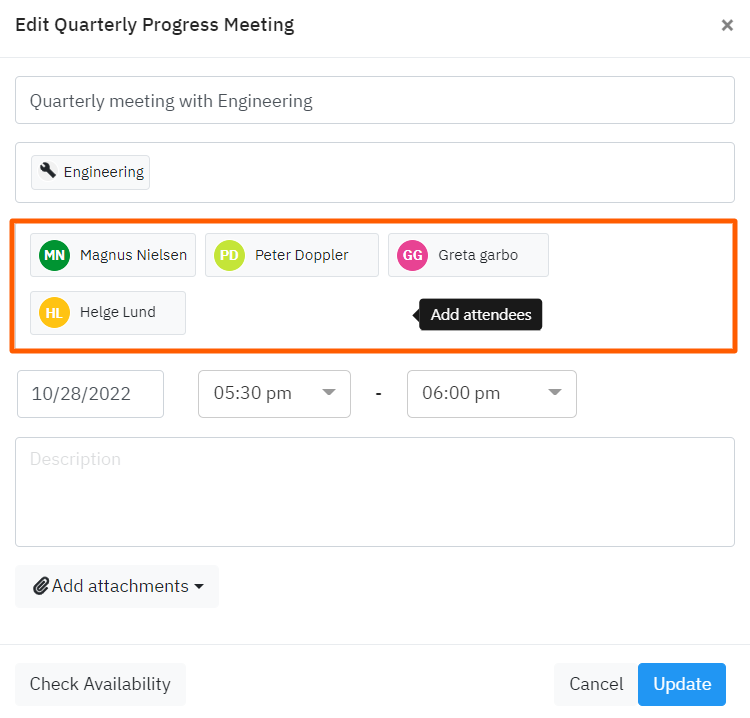Click into the Description text area

pos(375,491)
